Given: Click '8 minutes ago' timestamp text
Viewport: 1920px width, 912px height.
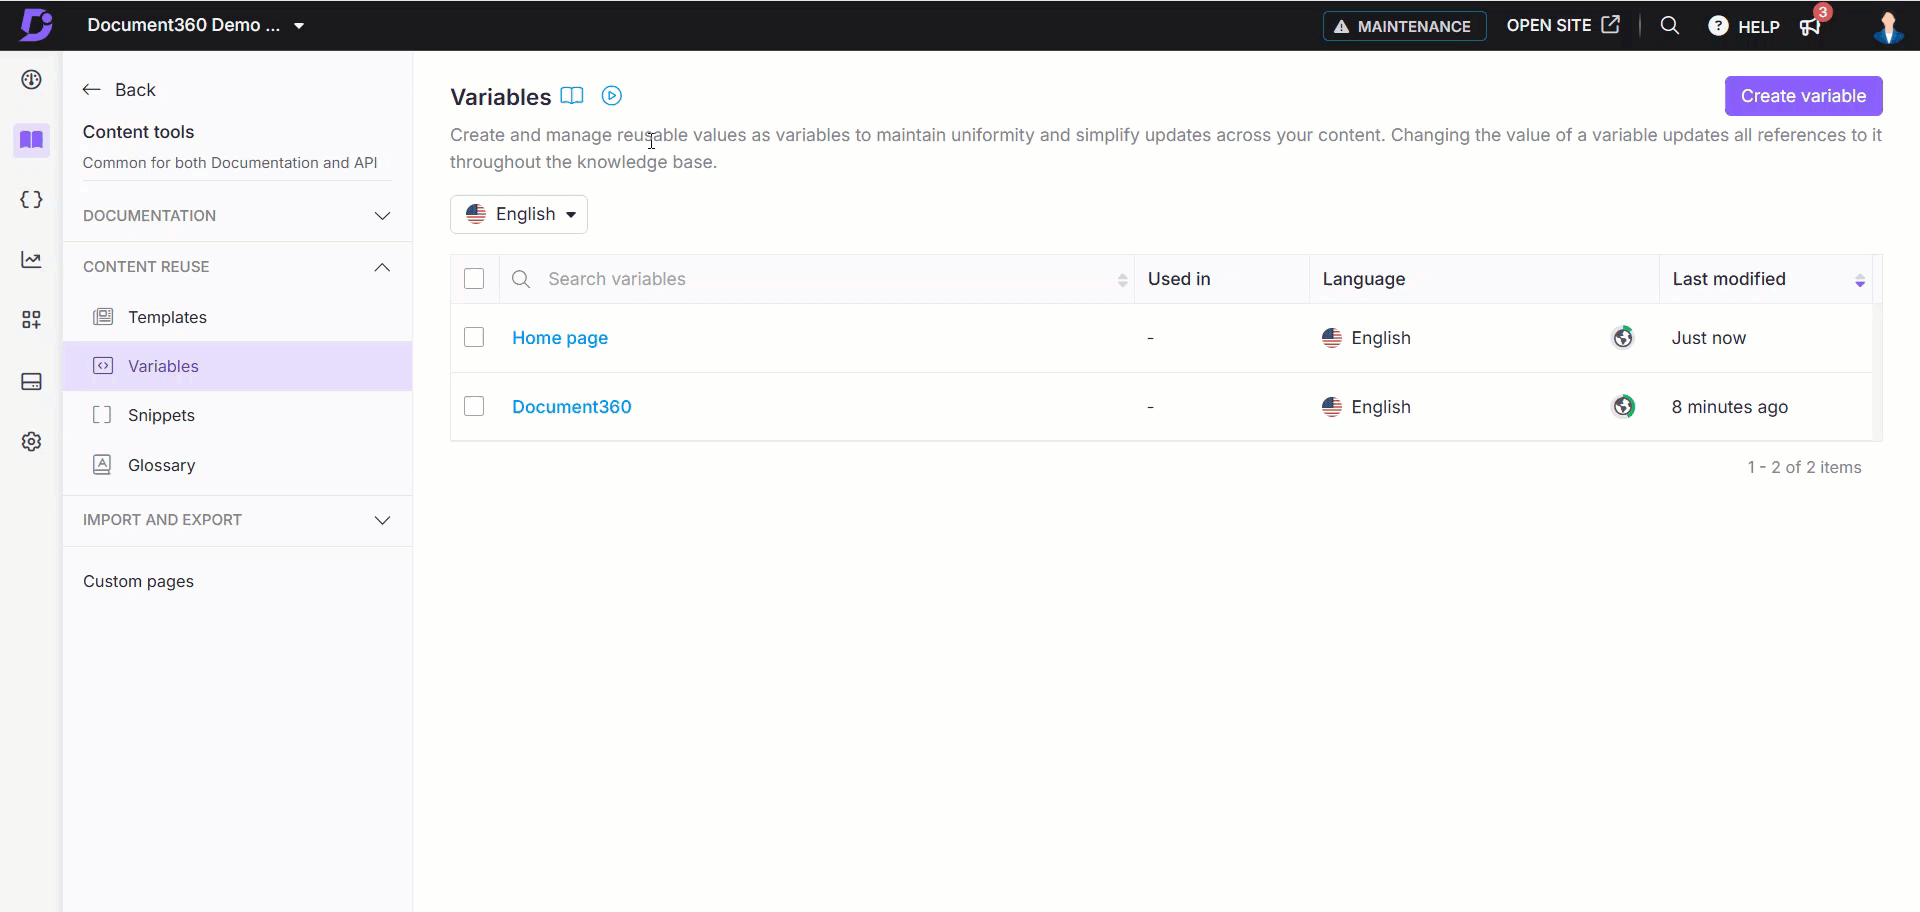Looking at the screenshot, I should (1730, 407).
